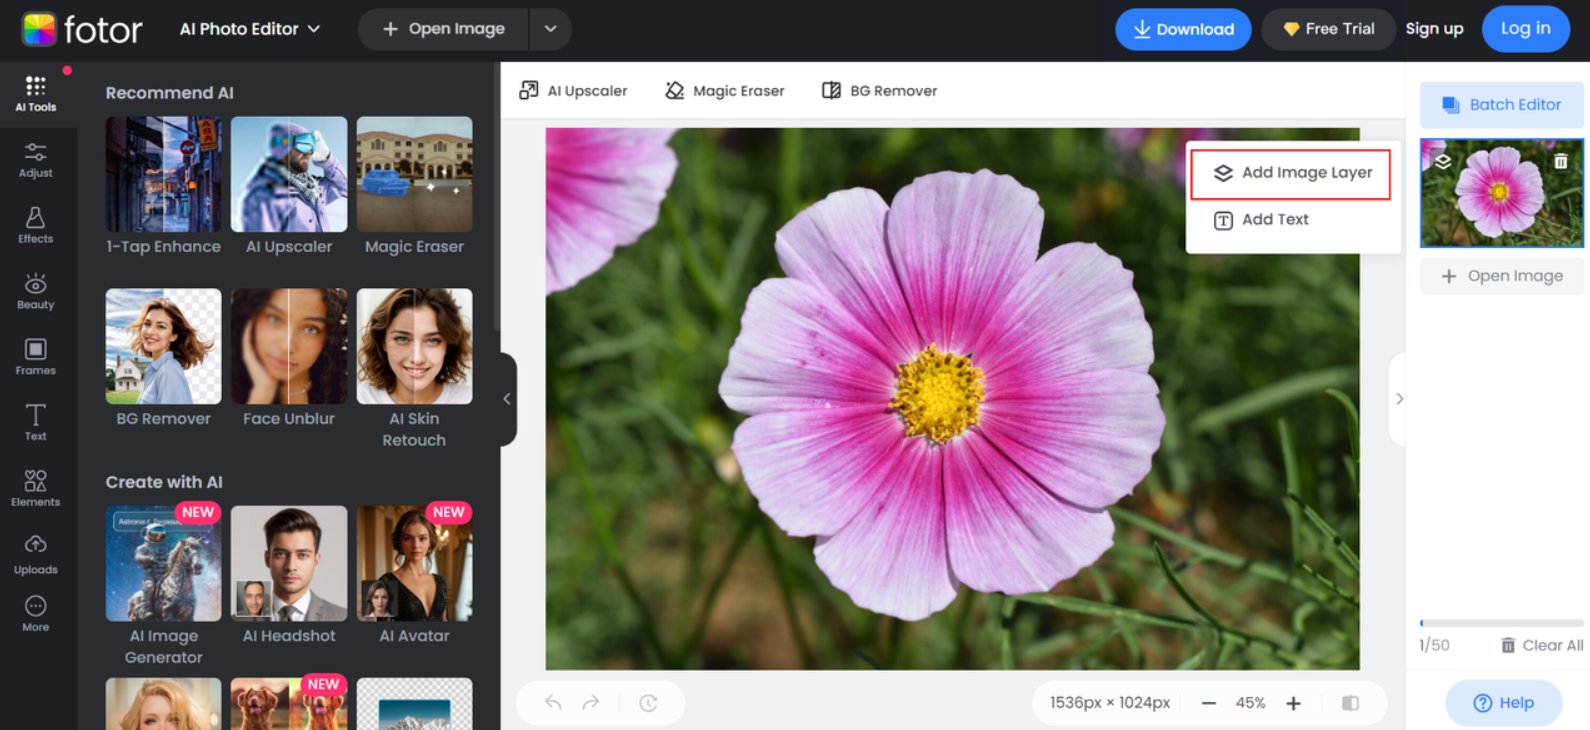This screenshot has width=1590, height=730.
Task: Click the Create with AI section heading
Action: (x=164, y=482)
